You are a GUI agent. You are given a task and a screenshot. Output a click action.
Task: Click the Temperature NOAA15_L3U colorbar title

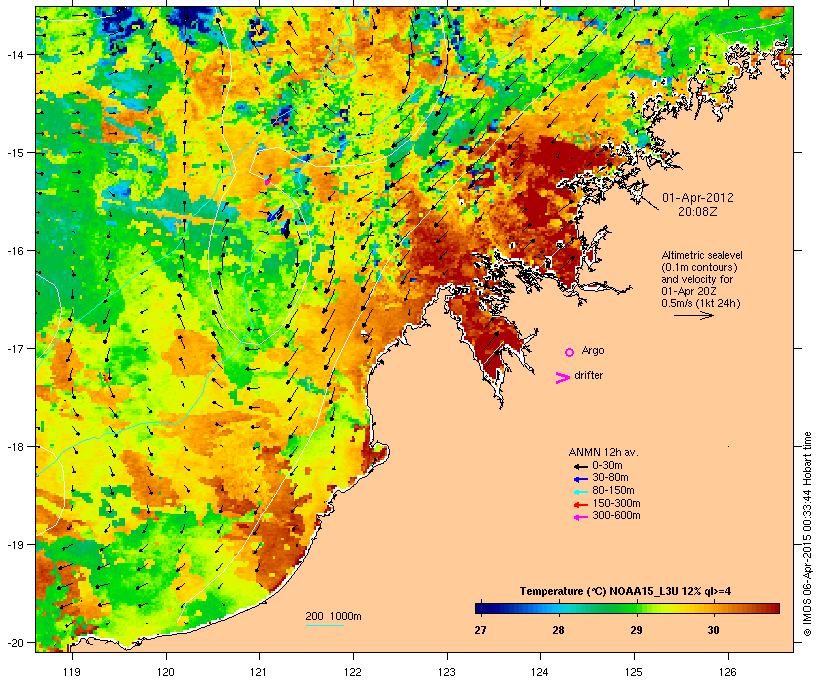[x=625, y=592]
